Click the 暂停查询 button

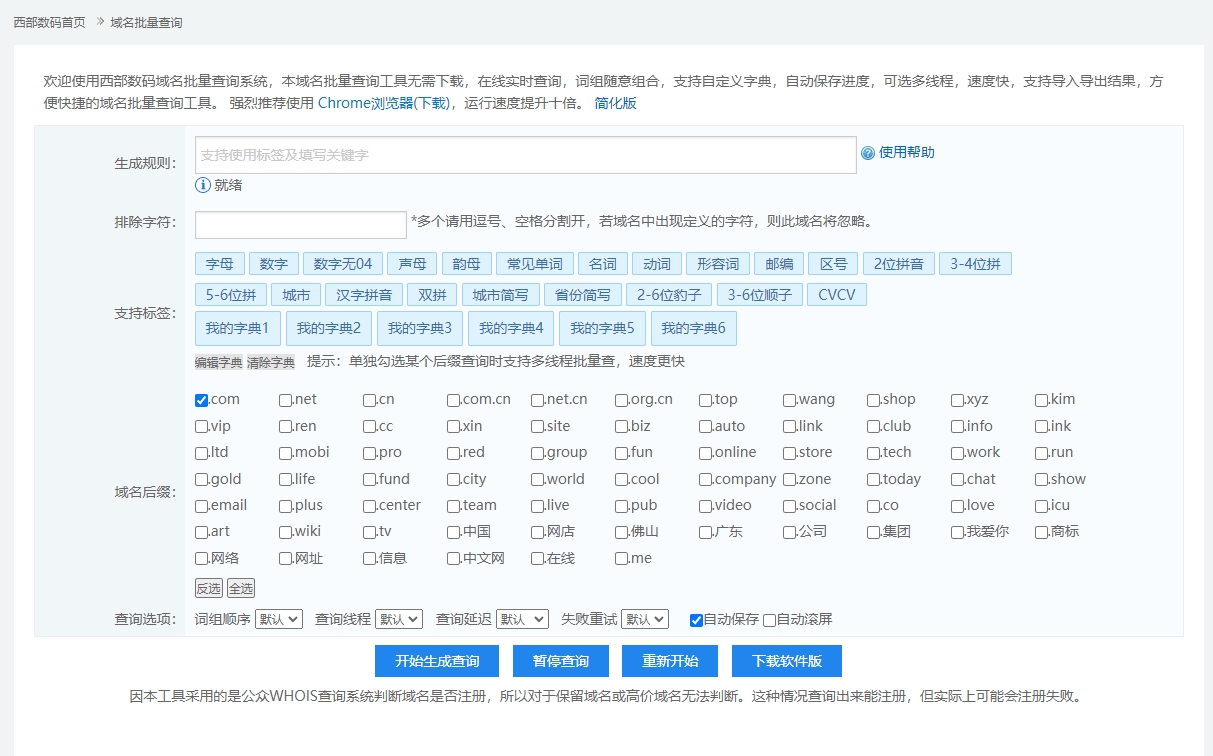click(561, 661)
